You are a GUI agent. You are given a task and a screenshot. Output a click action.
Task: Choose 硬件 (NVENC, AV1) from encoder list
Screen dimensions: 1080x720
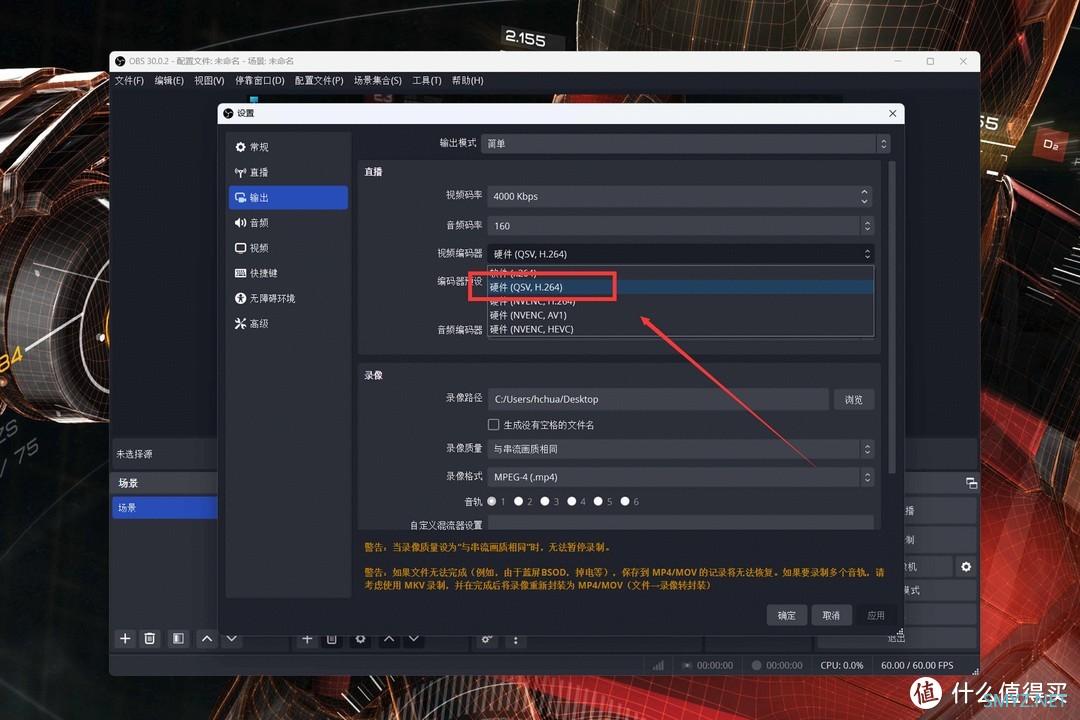pos(681,315)
